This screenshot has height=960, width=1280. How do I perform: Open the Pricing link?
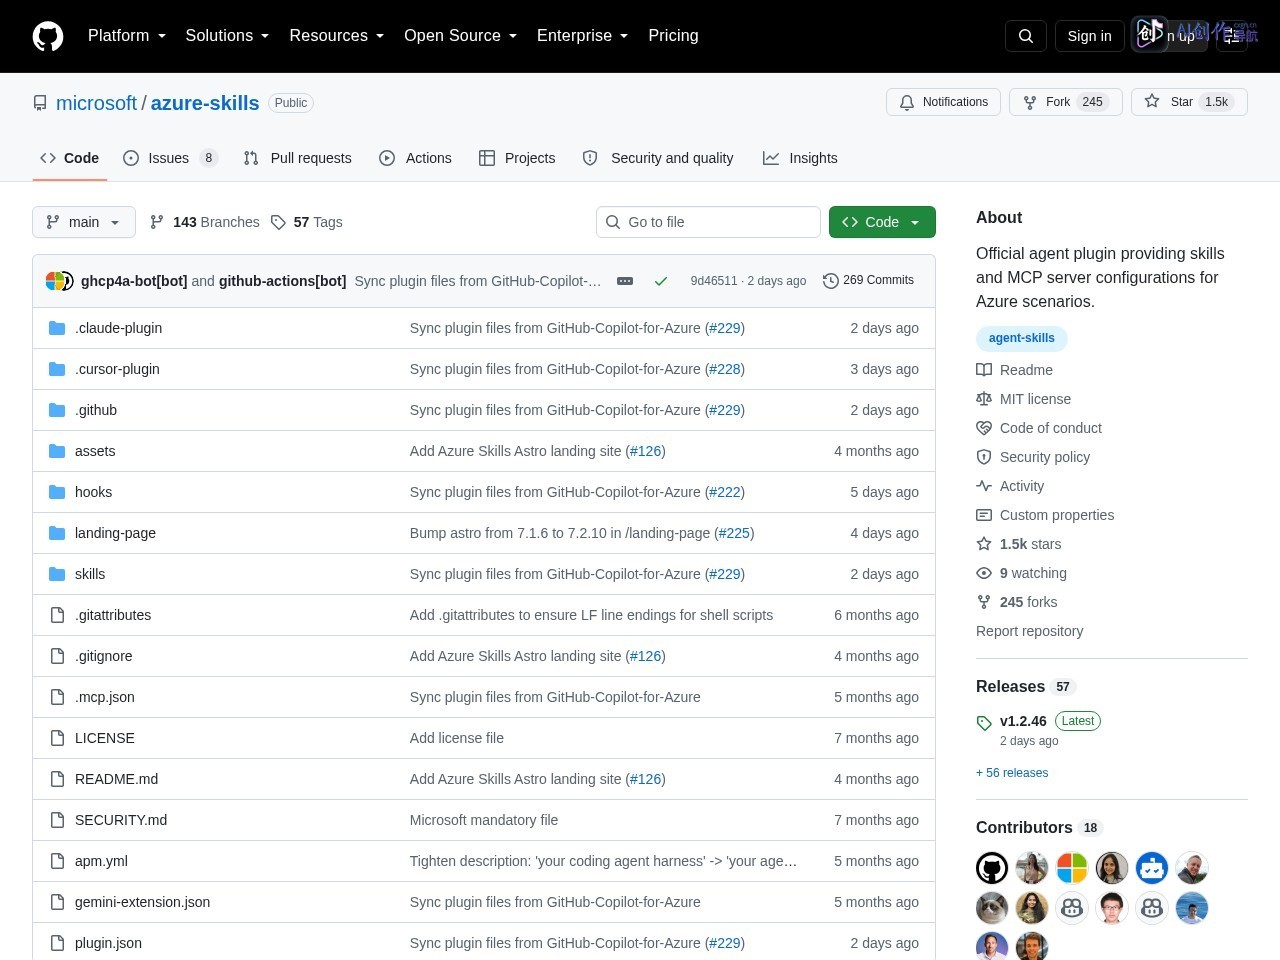(x=673, y=36)
